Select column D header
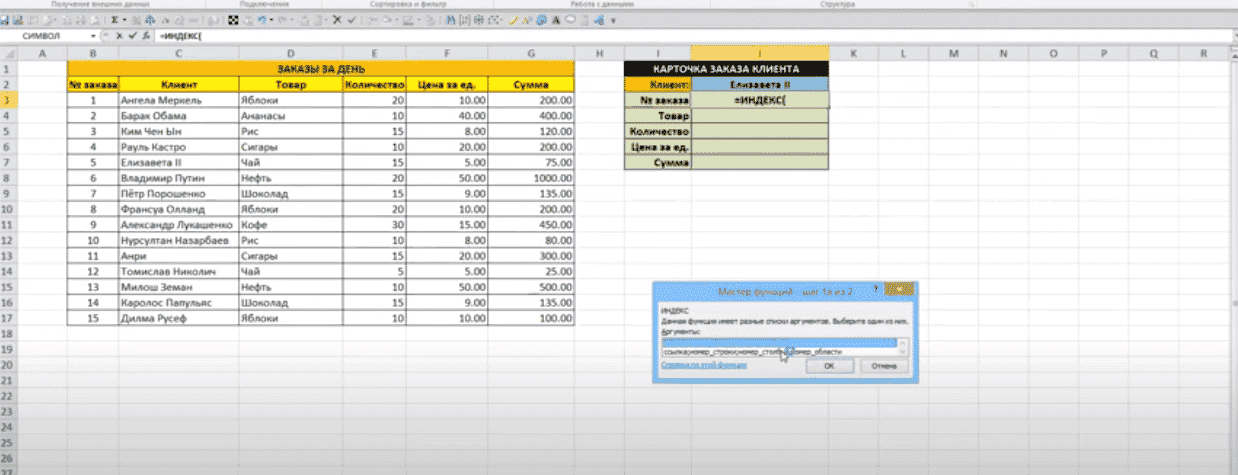This screenshot has height=475, width=1238. 289,52
